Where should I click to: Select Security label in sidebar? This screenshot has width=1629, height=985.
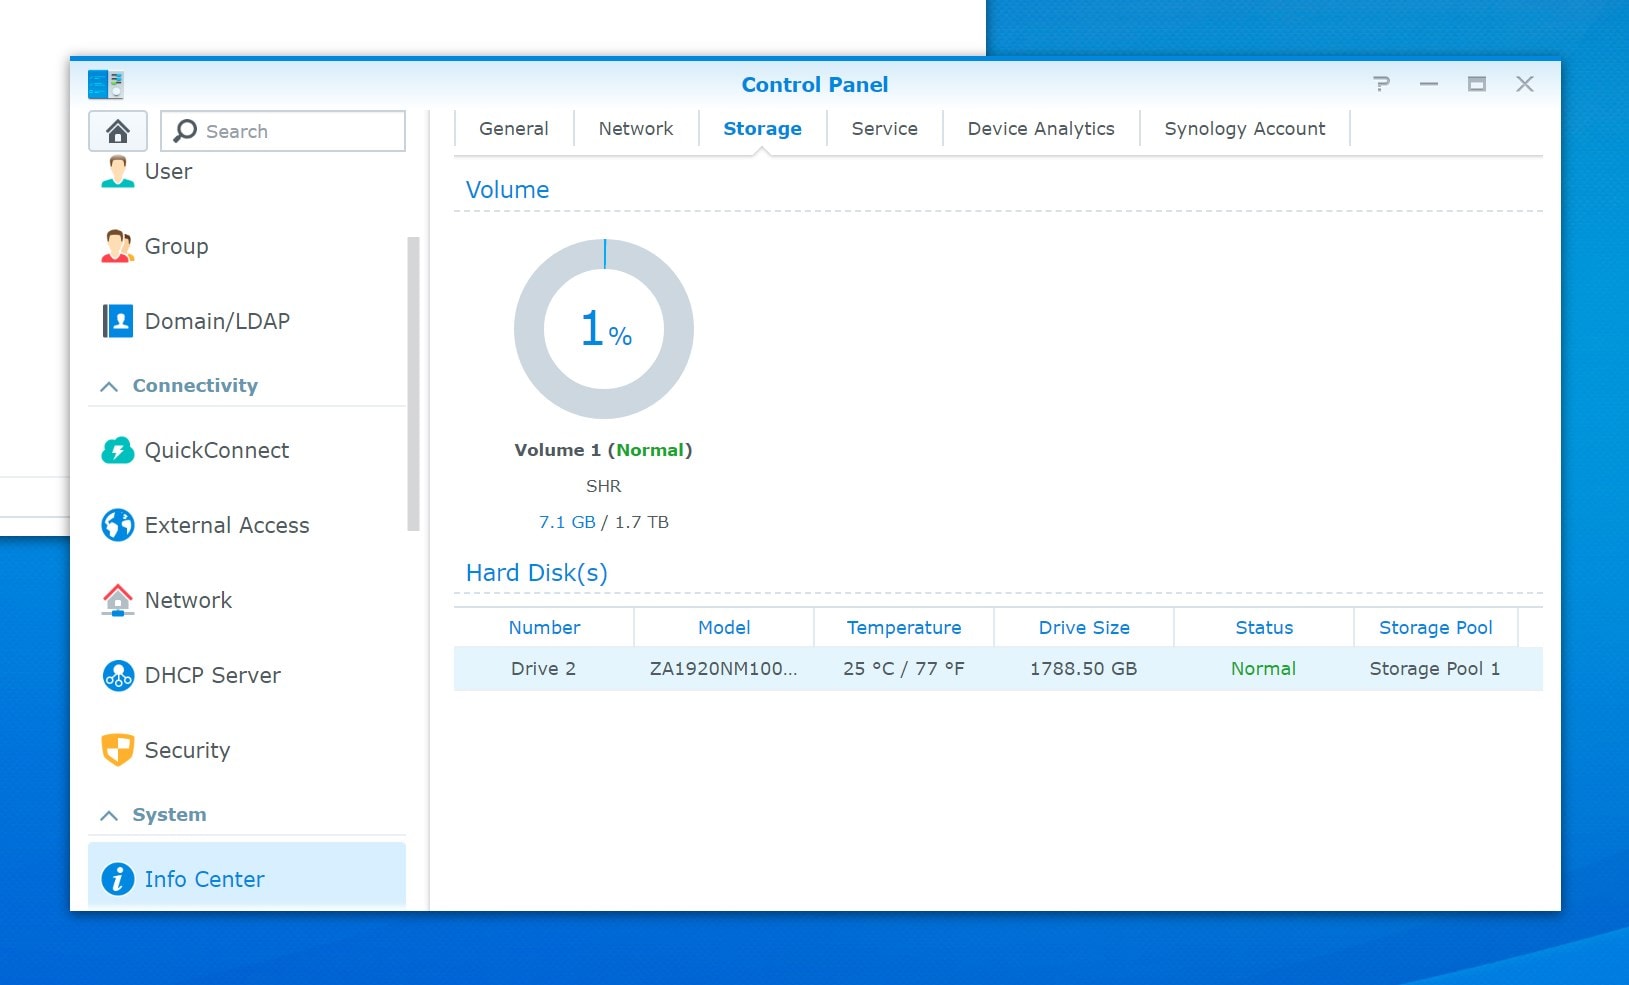click(x=188, y=751)
